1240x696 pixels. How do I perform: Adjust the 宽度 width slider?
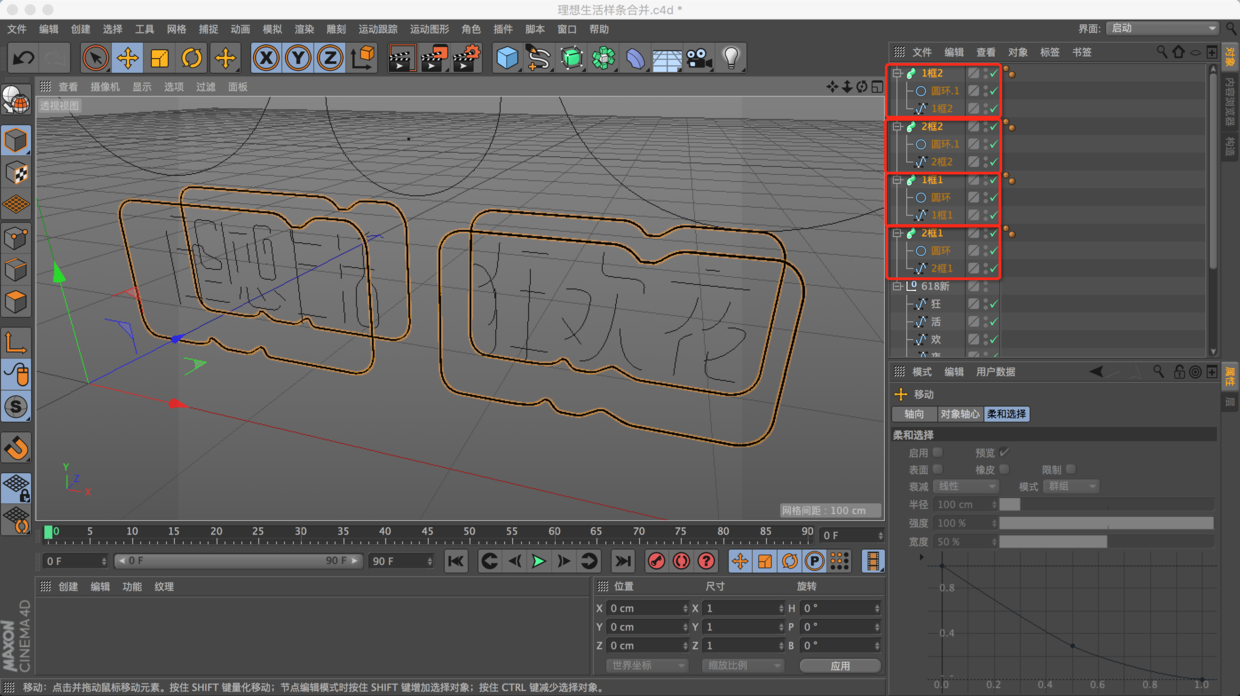click(1106, 541)
